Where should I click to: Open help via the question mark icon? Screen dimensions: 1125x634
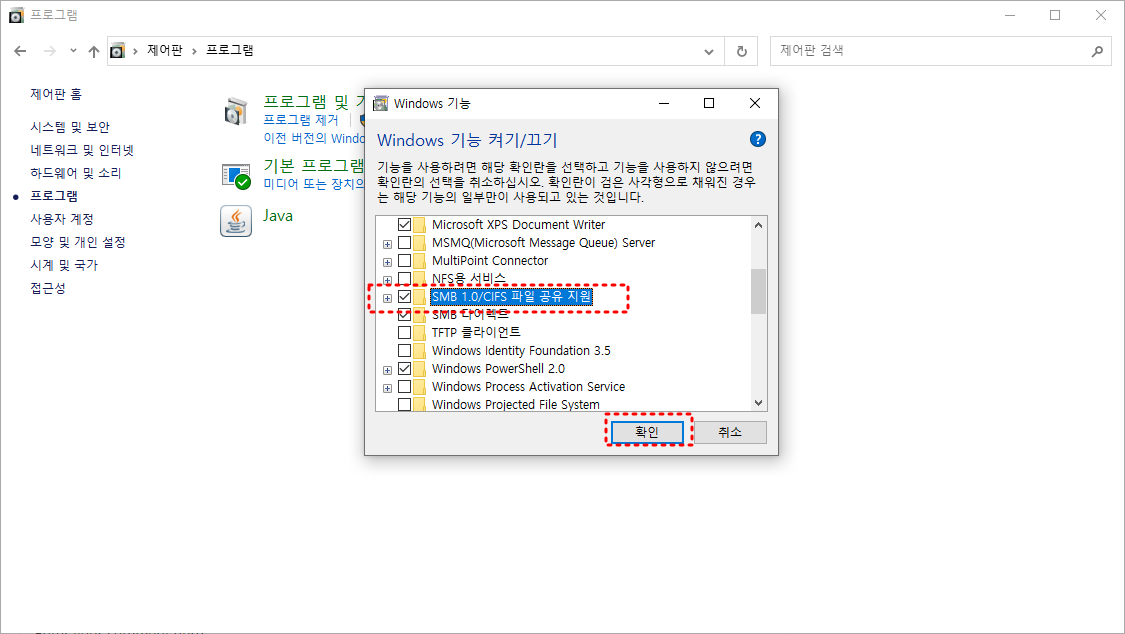tap(757, 140)
